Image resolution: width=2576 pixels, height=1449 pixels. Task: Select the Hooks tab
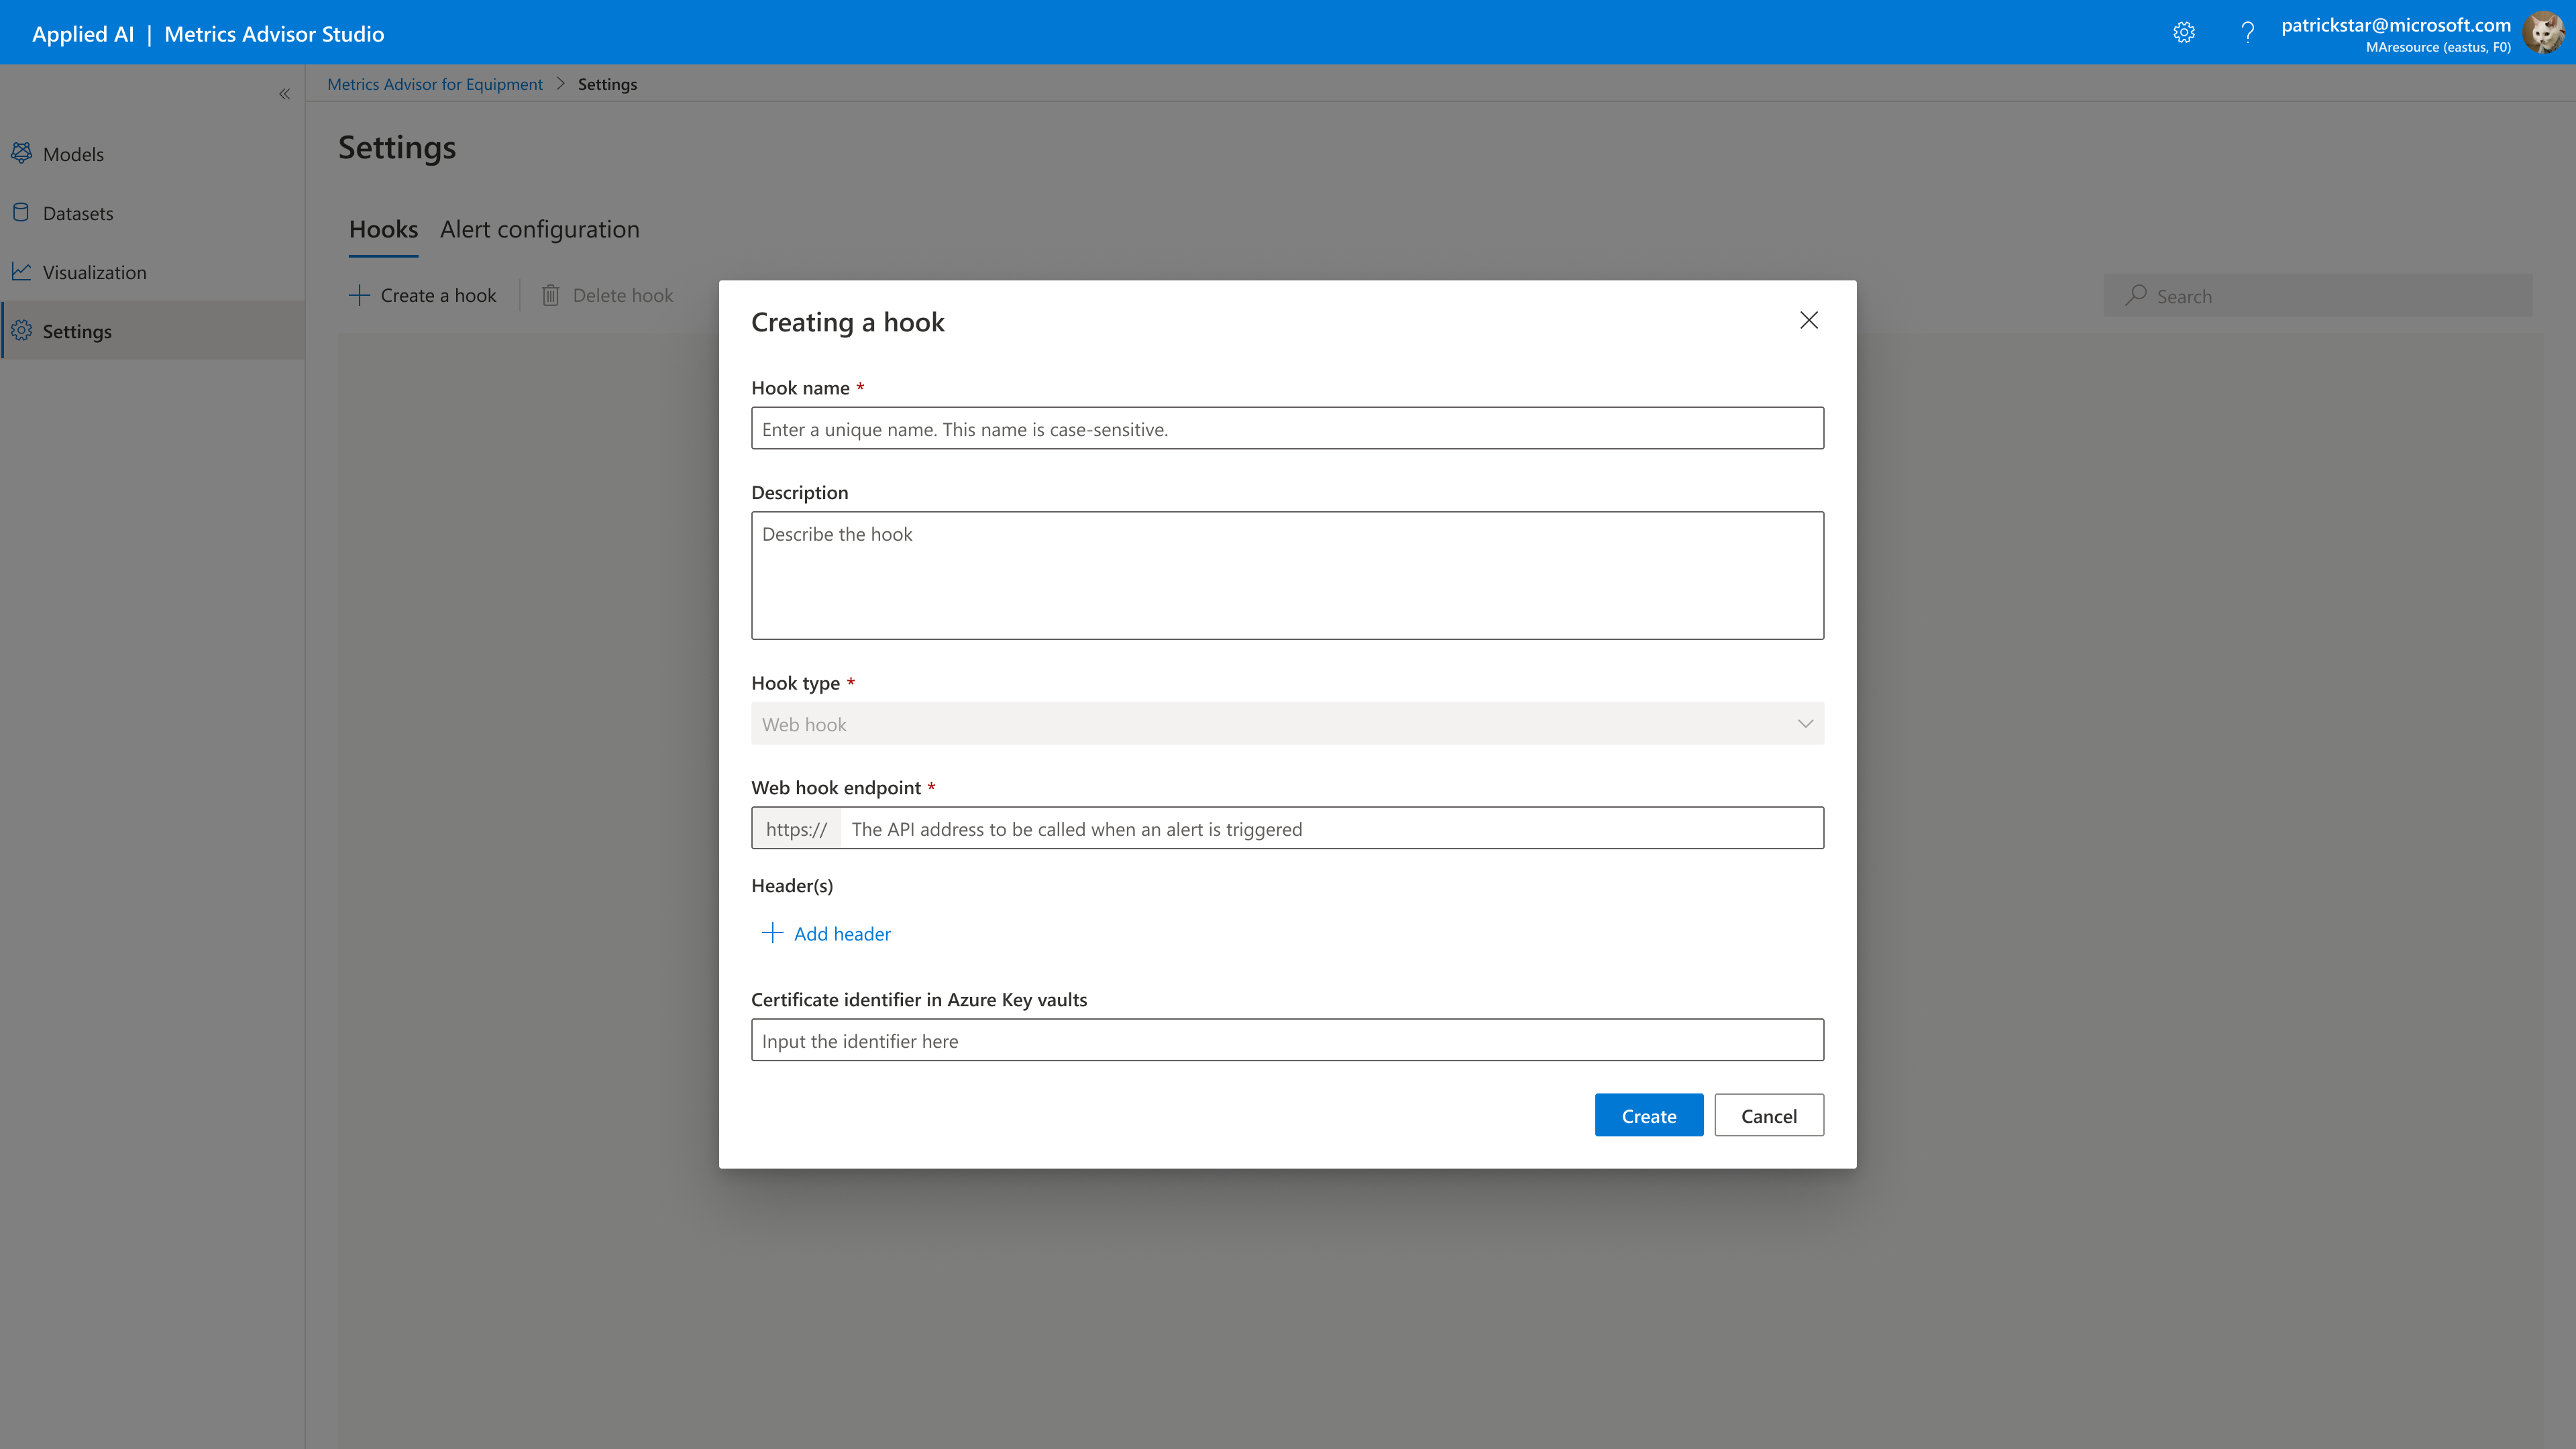click(x=383, y=229)
